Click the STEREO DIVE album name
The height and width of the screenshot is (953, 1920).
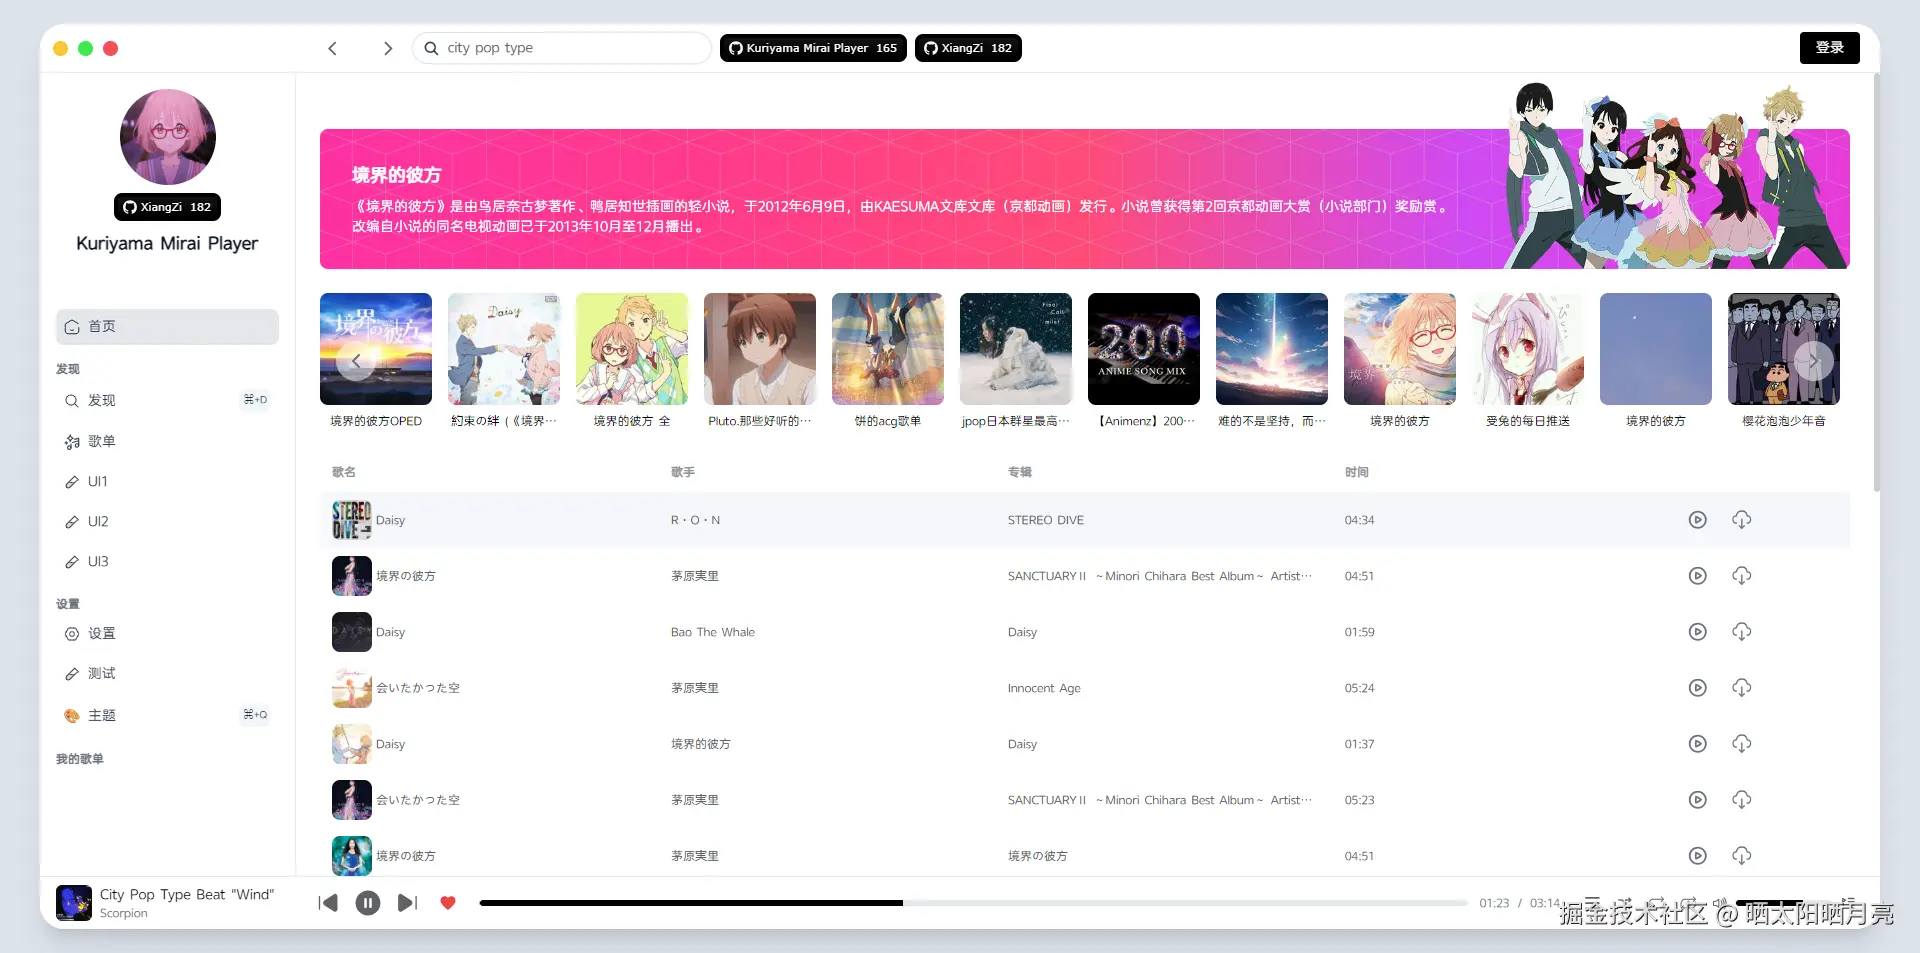pos(1045,520)
